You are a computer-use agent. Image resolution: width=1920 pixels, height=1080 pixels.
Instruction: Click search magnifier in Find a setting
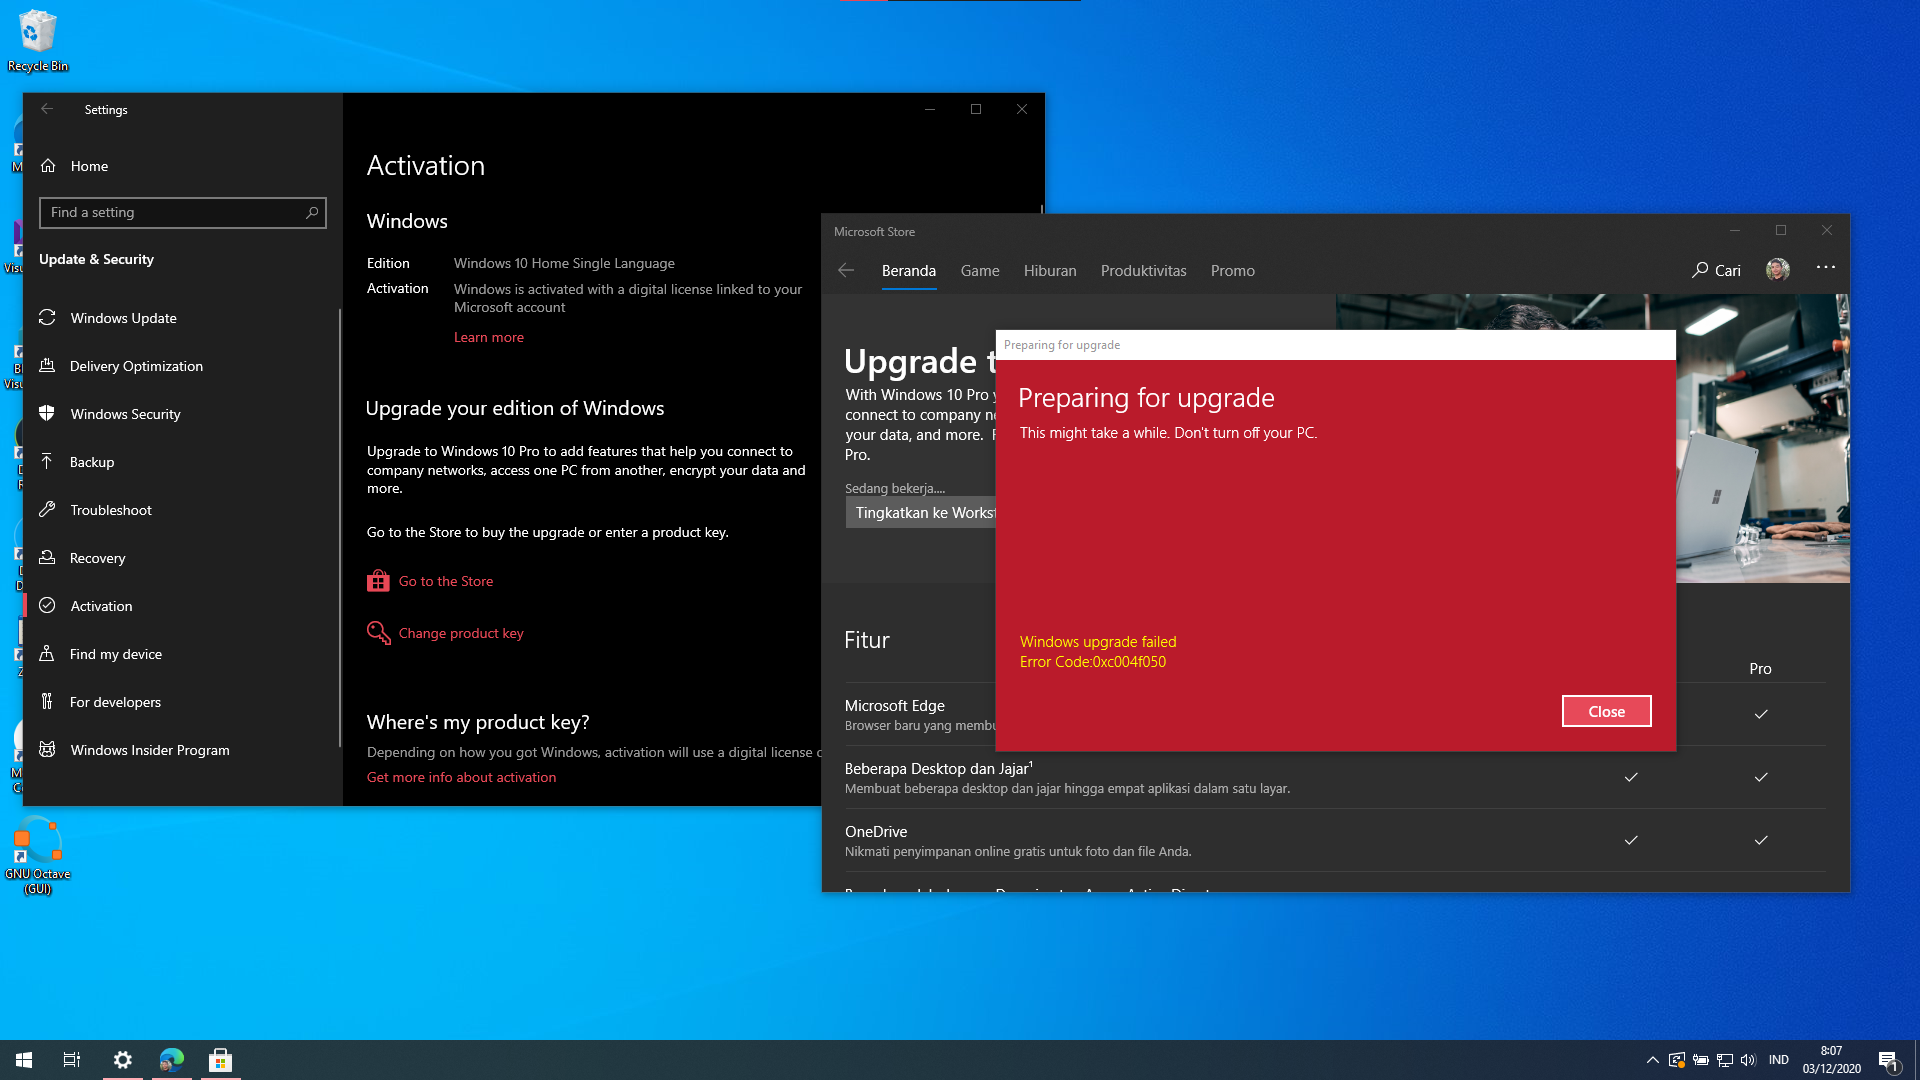[x=312, y=212]
